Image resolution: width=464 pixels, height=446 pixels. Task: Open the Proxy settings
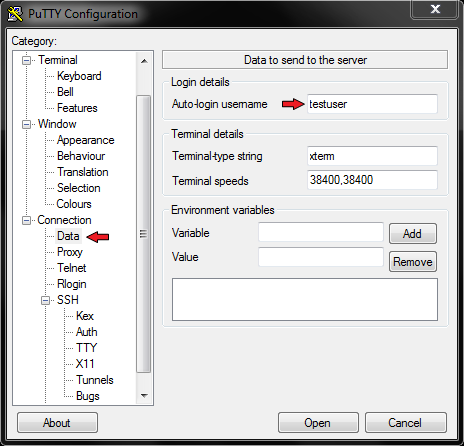click(70, 252)
